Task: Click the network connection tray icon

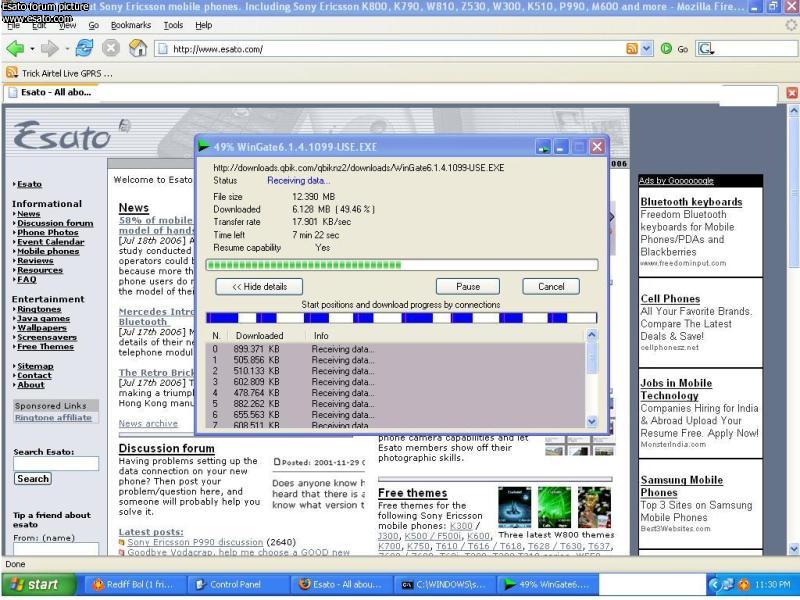Action: 728,585
